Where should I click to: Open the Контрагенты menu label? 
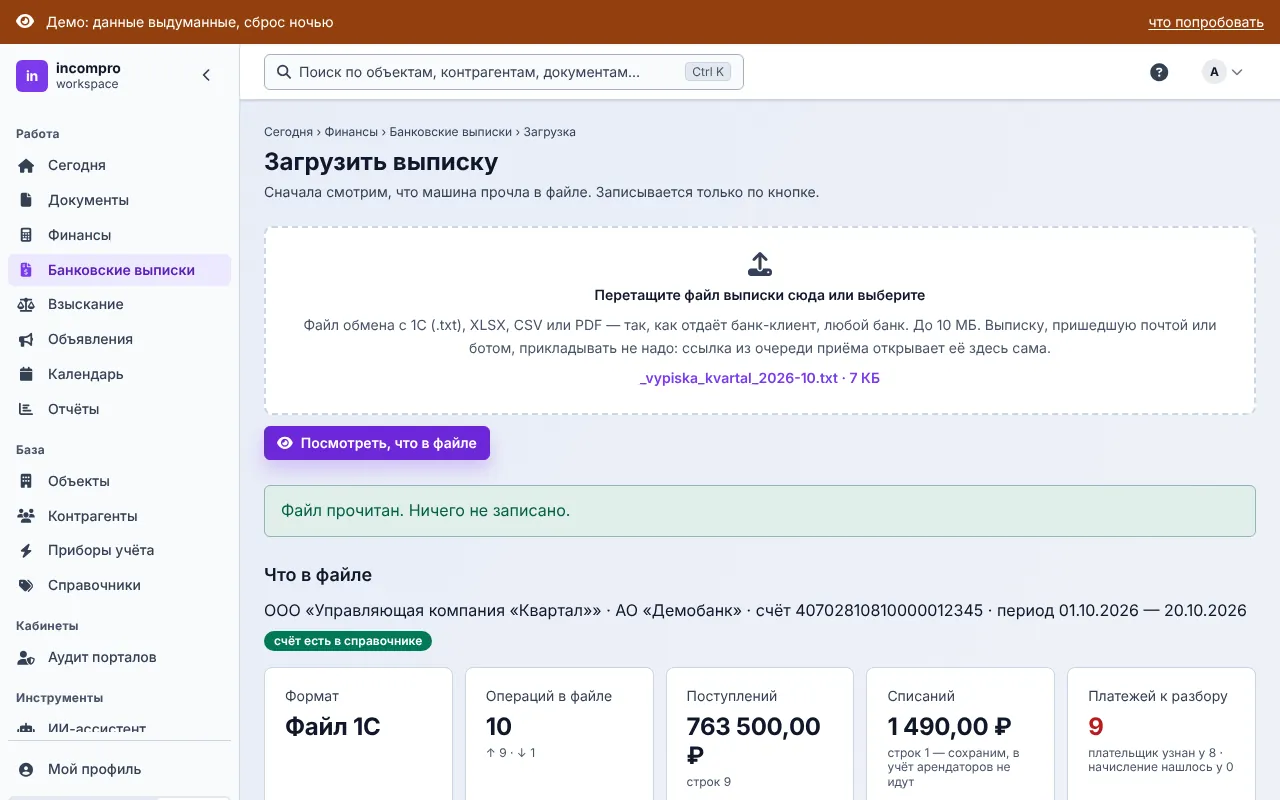click(93, 516)
